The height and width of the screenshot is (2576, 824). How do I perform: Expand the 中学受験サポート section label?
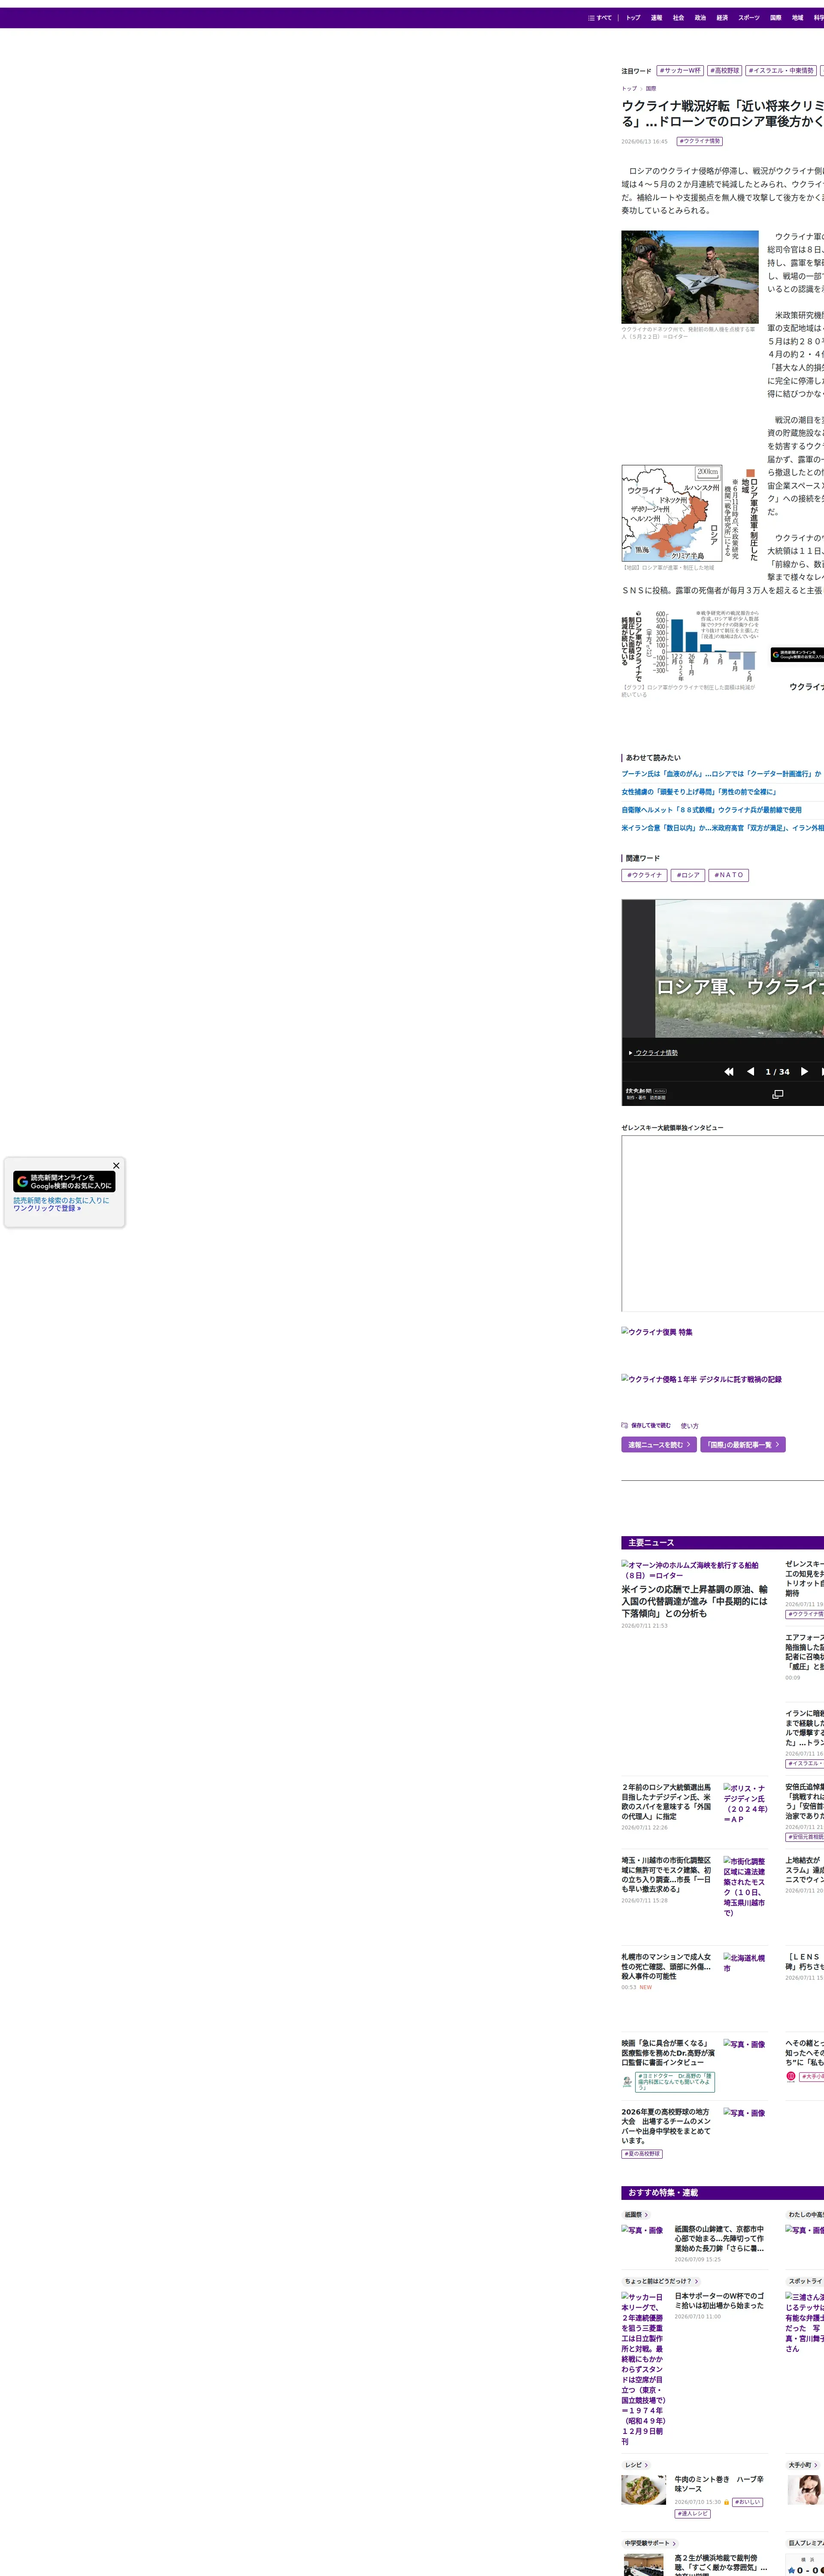click(650, 2543)
